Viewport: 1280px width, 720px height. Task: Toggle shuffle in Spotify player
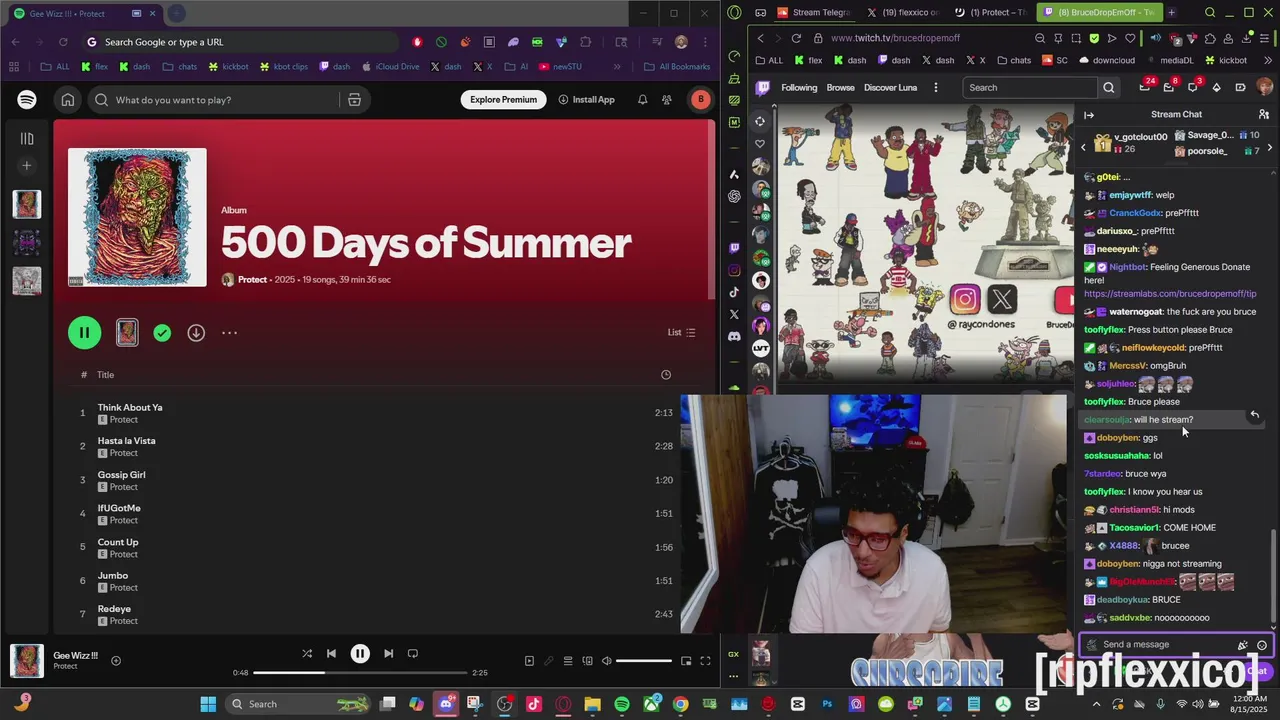click(307, 654)
